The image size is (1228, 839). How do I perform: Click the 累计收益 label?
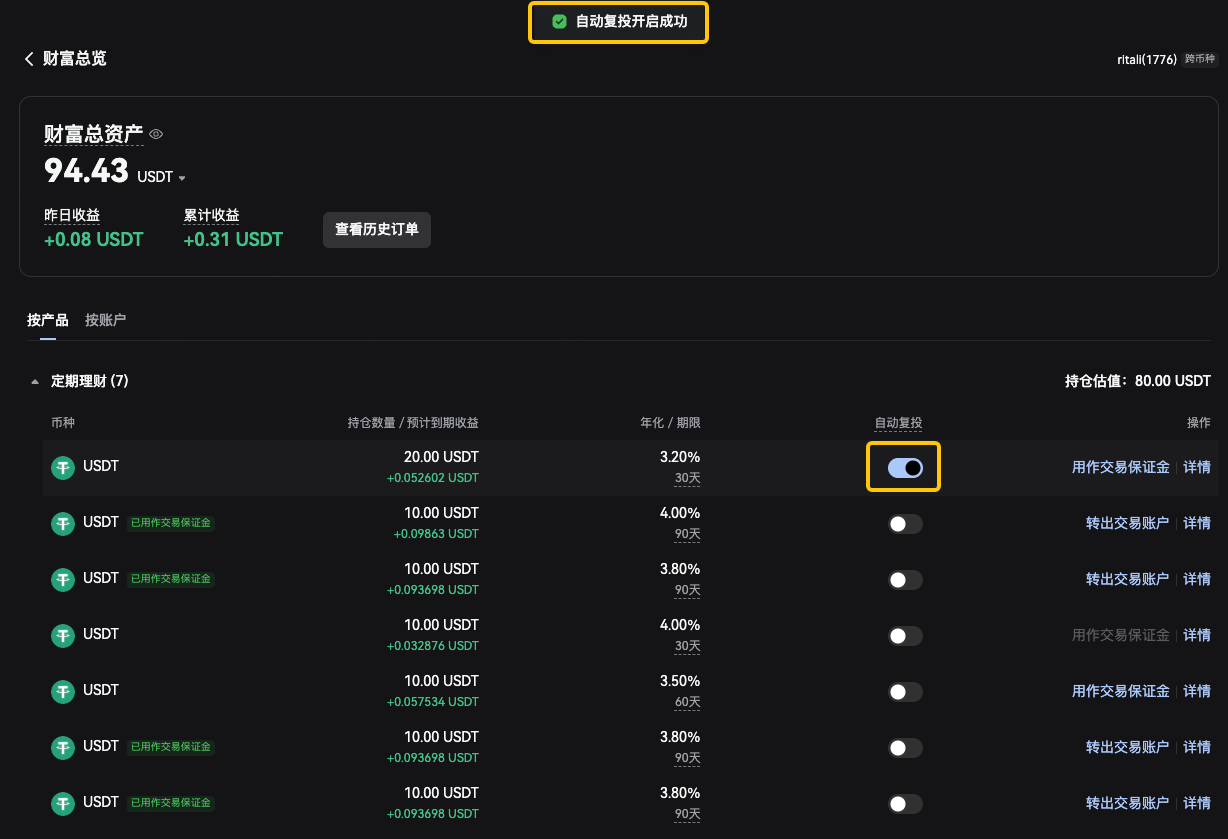point(212,215)
